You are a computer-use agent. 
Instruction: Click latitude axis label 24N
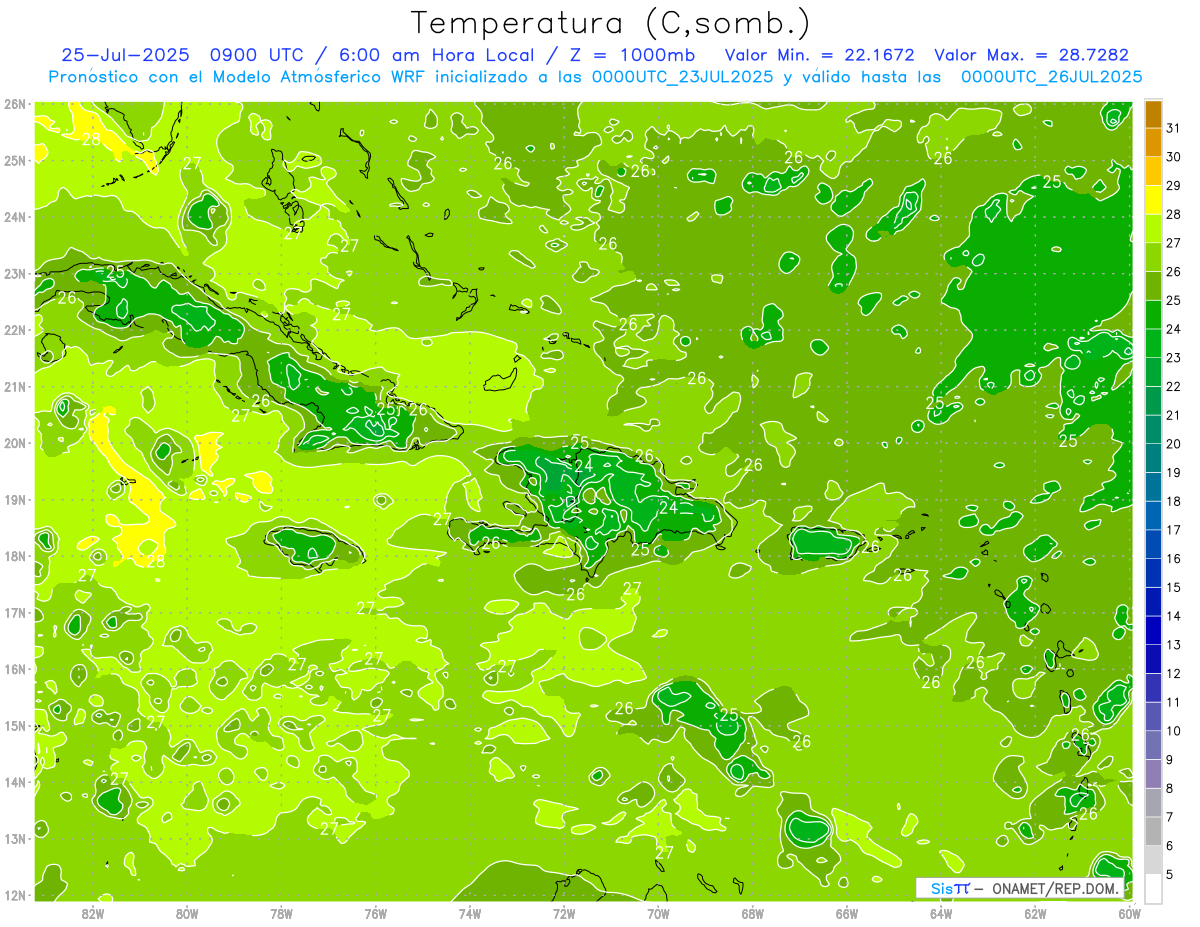pyautogui.click(x=14, y=217)
